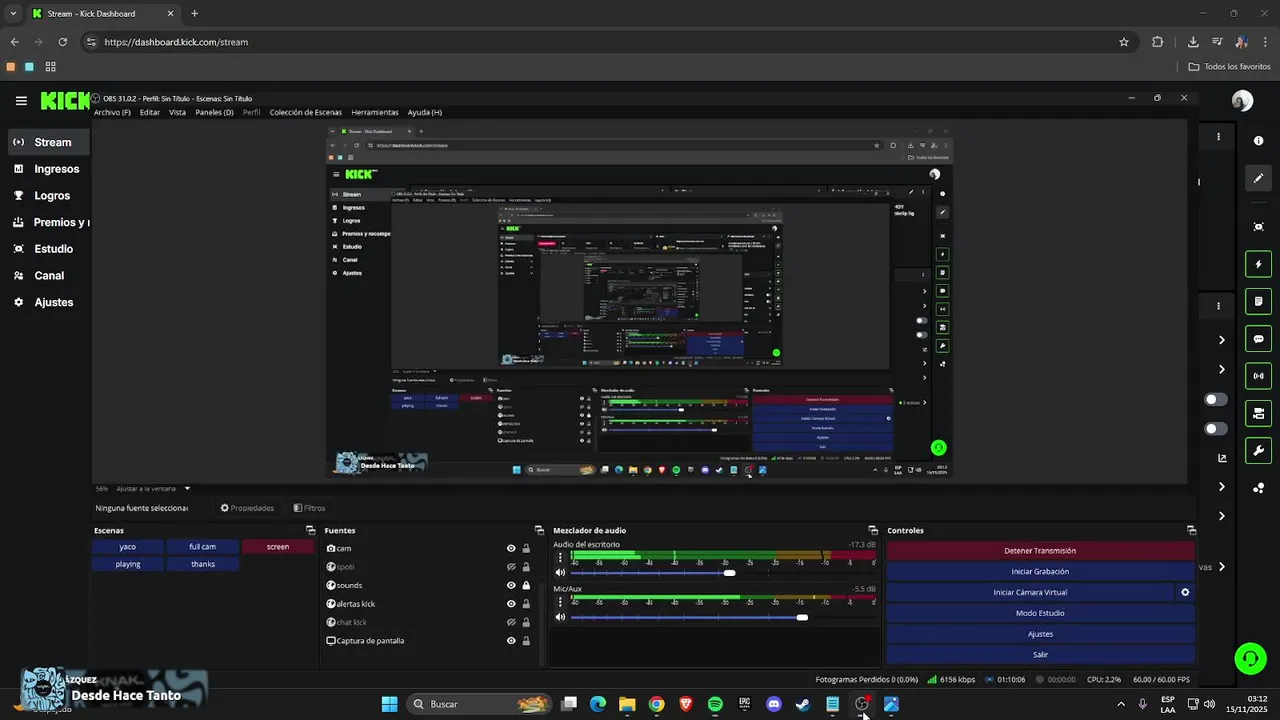Image resolution: width=1280 pixels, height=720 pixels.
Task: Click the document notes icon in Kick sidebar
Action: [1258, 302]
